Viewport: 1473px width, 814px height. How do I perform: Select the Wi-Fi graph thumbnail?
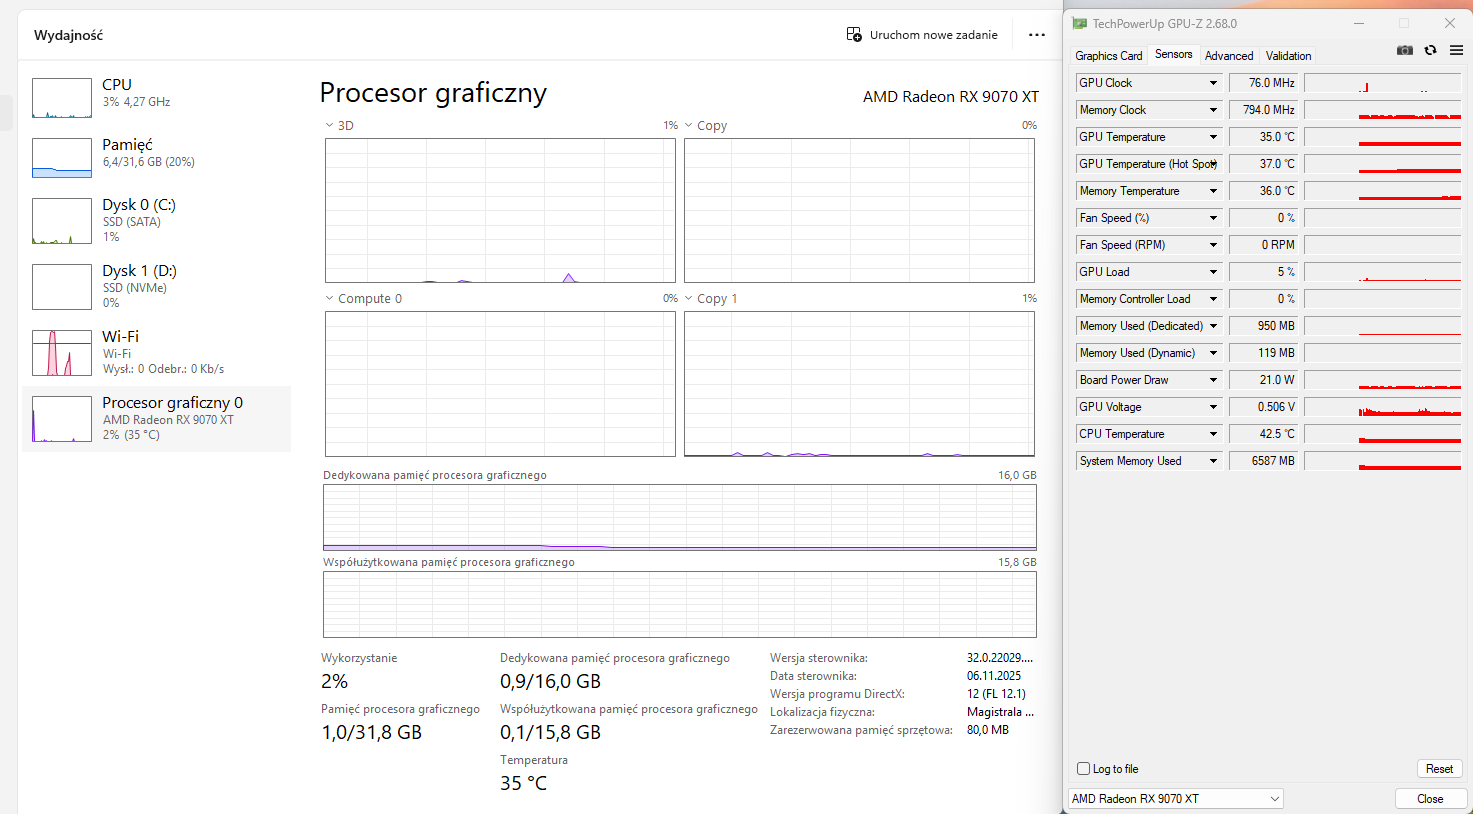click(62, 353)
